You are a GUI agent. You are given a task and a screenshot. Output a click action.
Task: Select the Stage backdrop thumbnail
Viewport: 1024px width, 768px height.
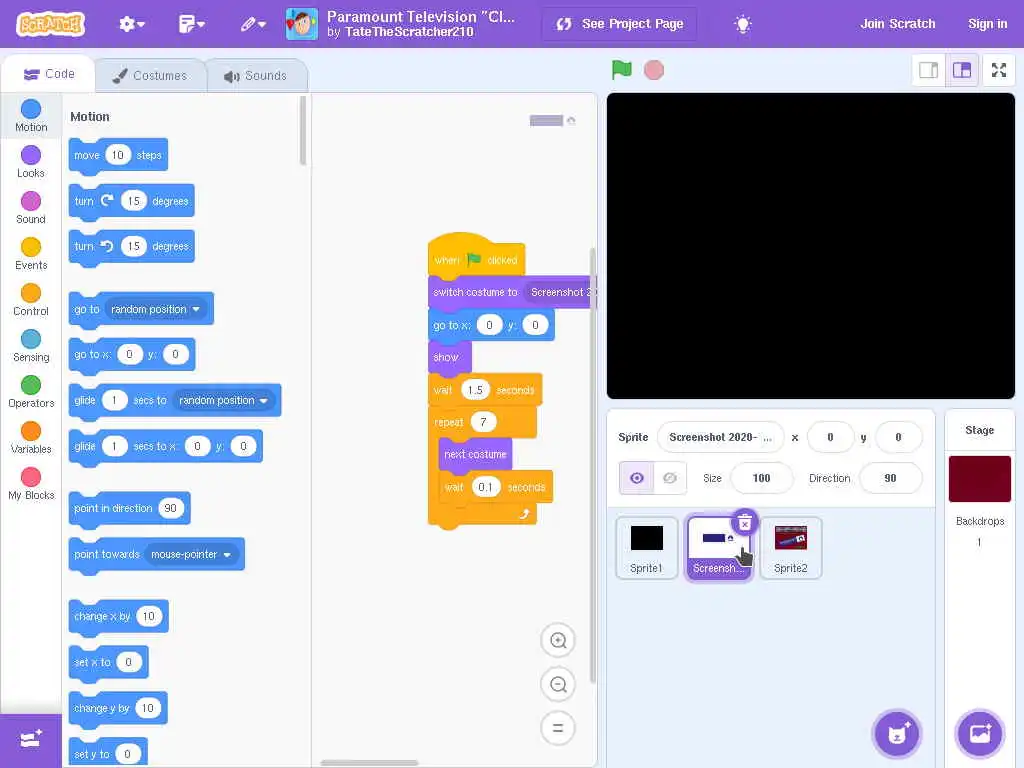(980, 479)
